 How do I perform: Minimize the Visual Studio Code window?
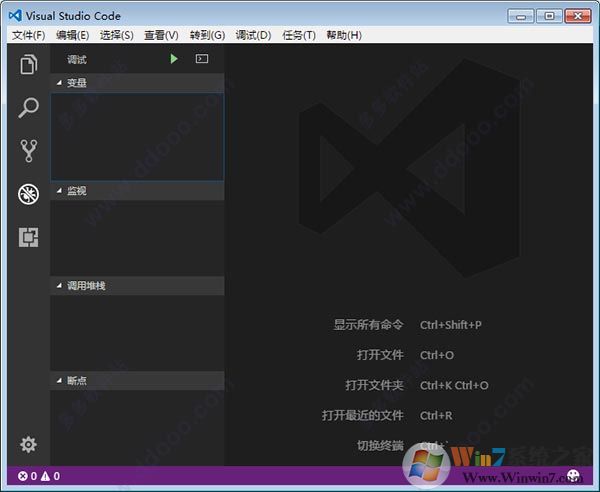(520, 16)
